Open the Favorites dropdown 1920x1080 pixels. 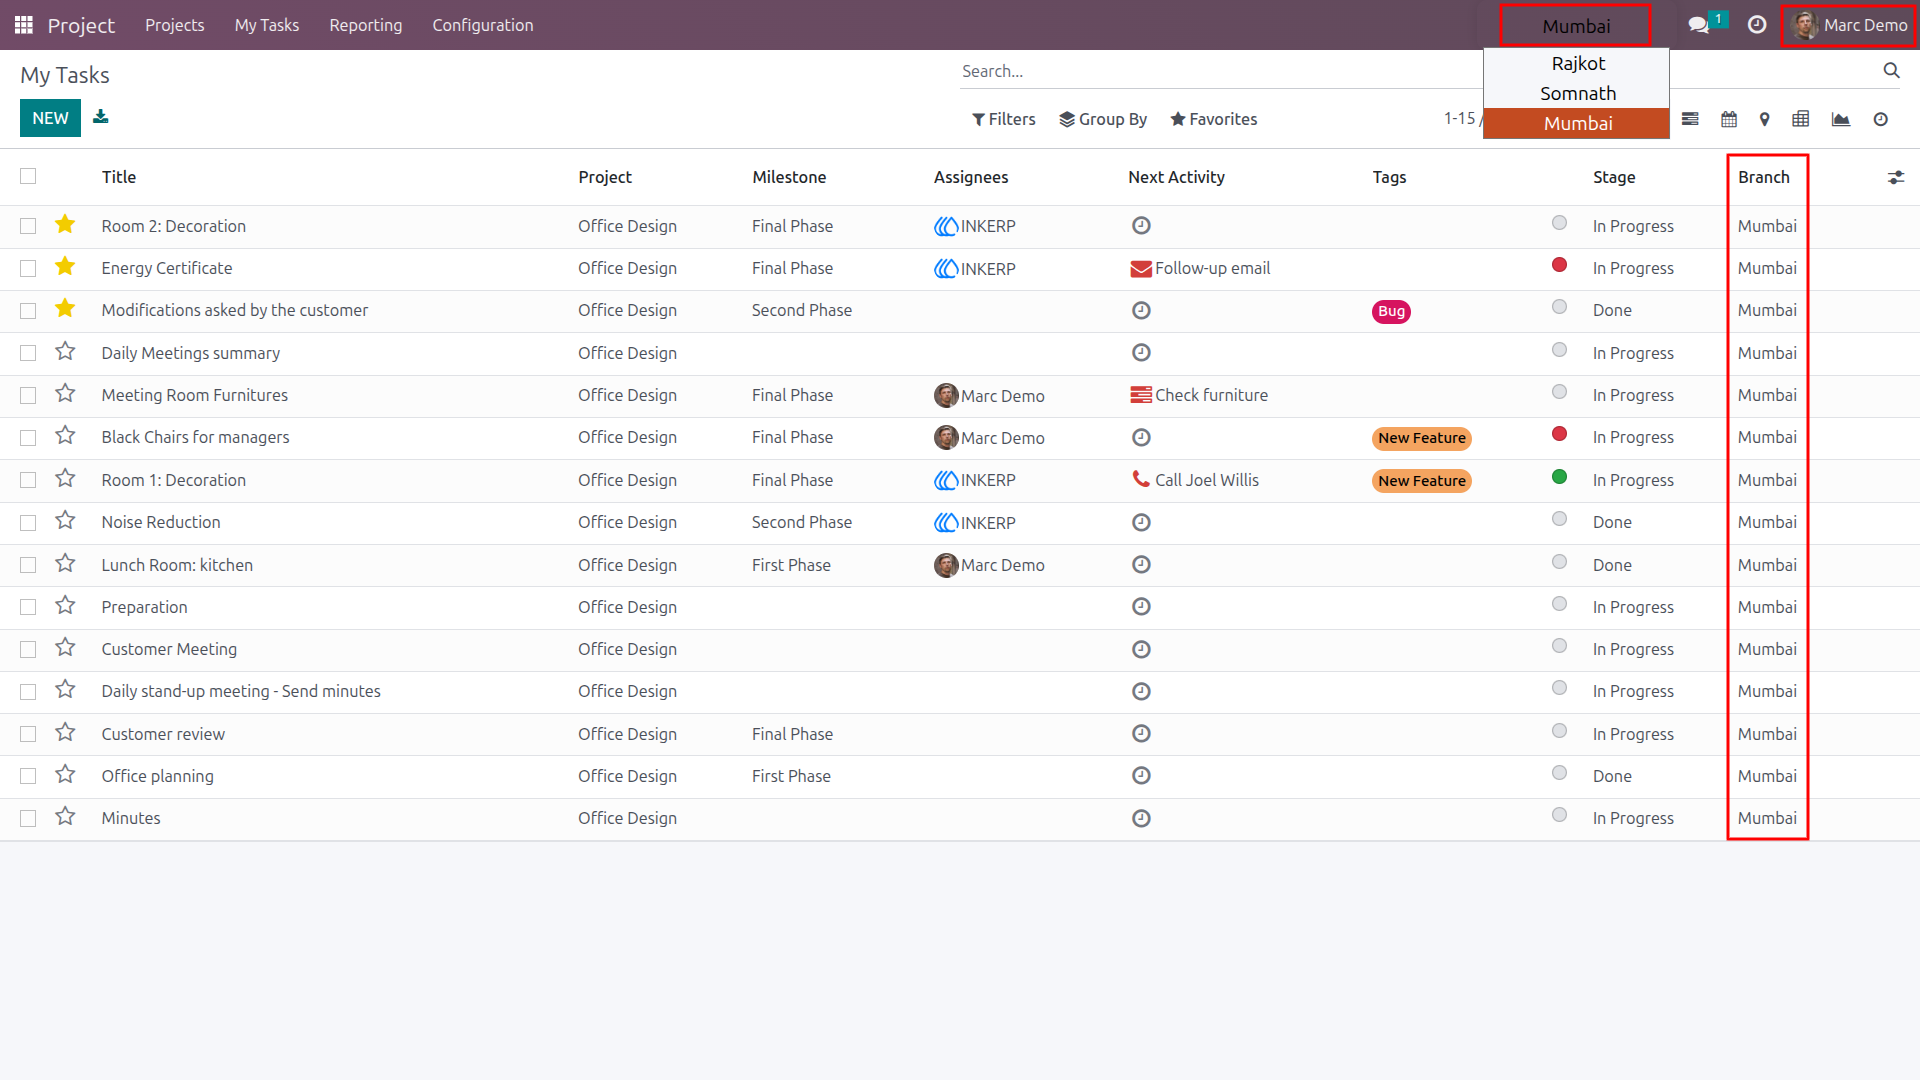(x=1213, y=119)
